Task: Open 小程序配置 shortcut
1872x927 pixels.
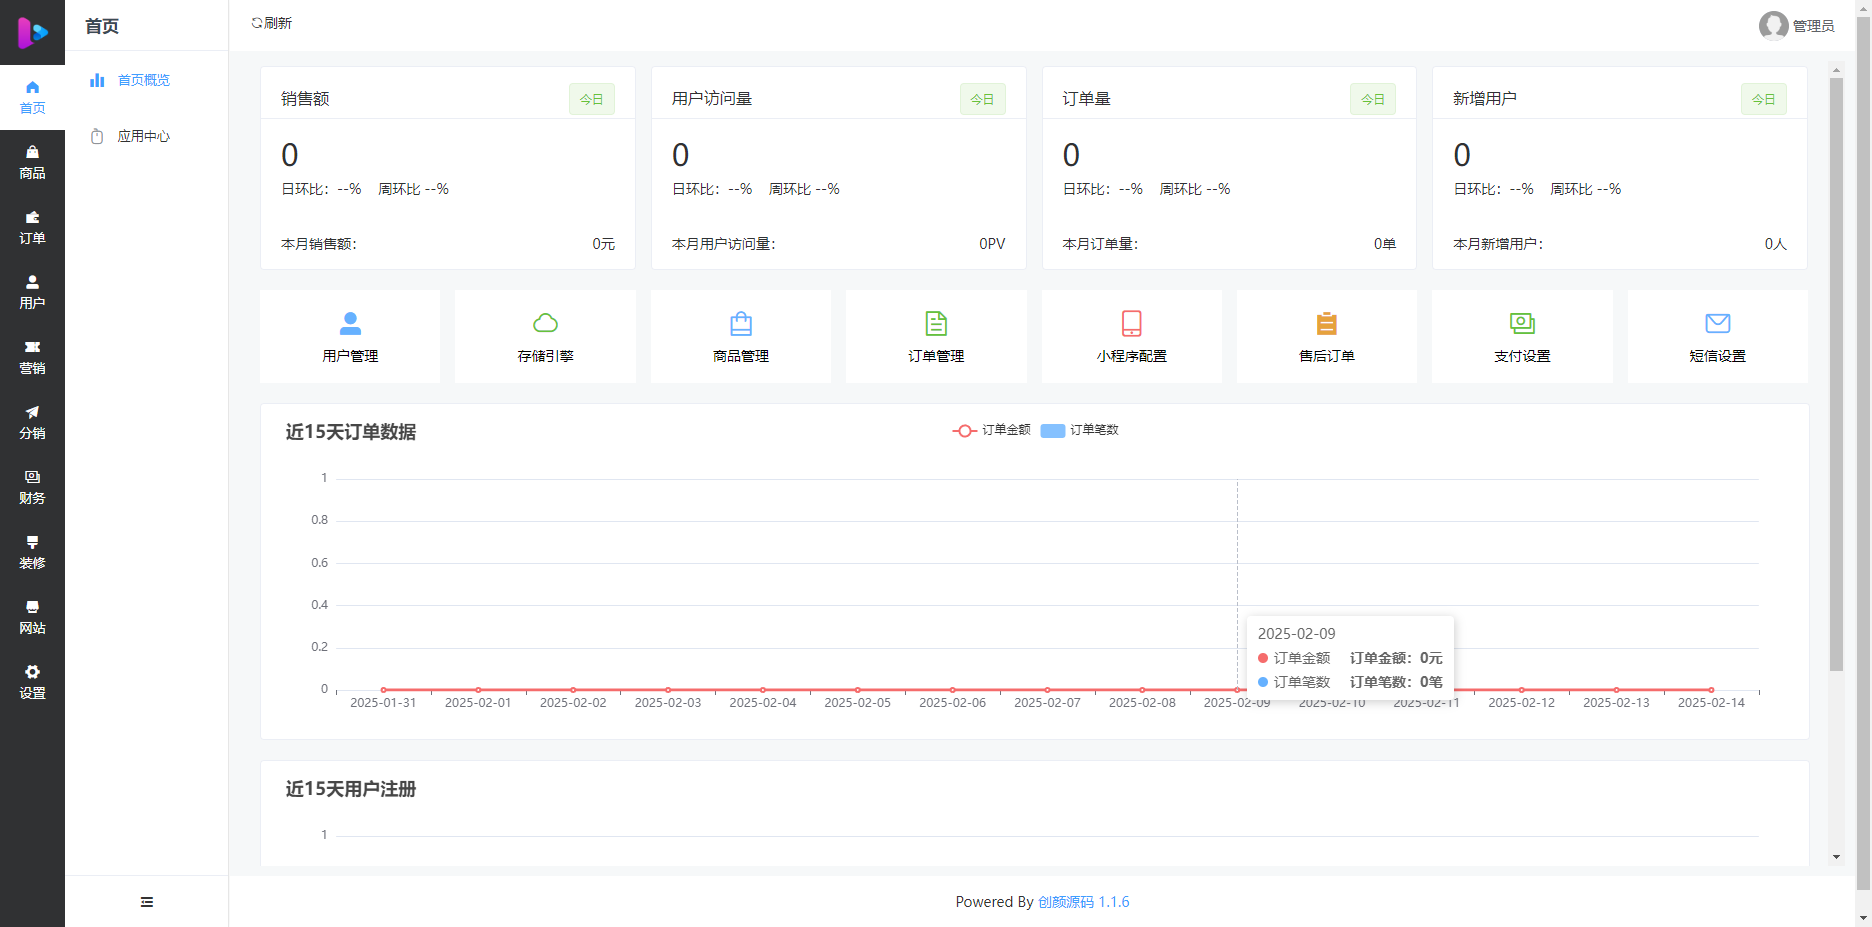Action: click(x=1131, y=336)
